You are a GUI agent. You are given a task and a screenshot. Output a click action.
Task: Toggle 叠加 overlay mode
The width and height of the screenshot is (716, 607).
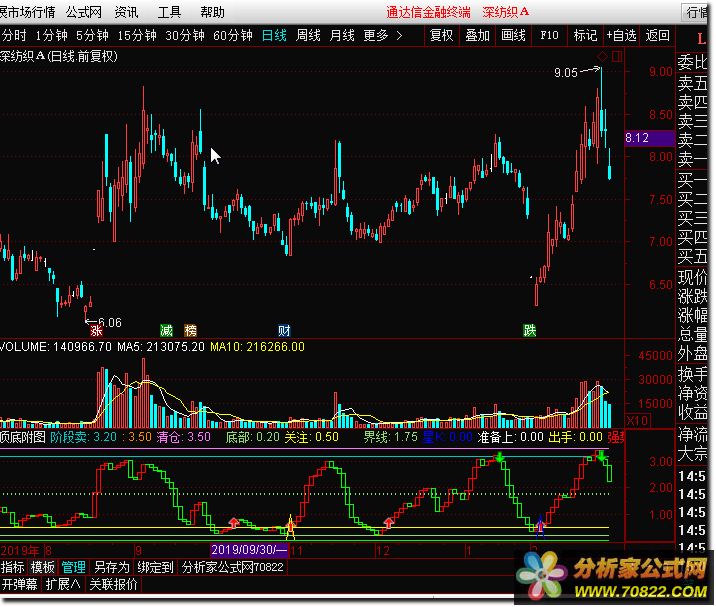click(478, 35)
